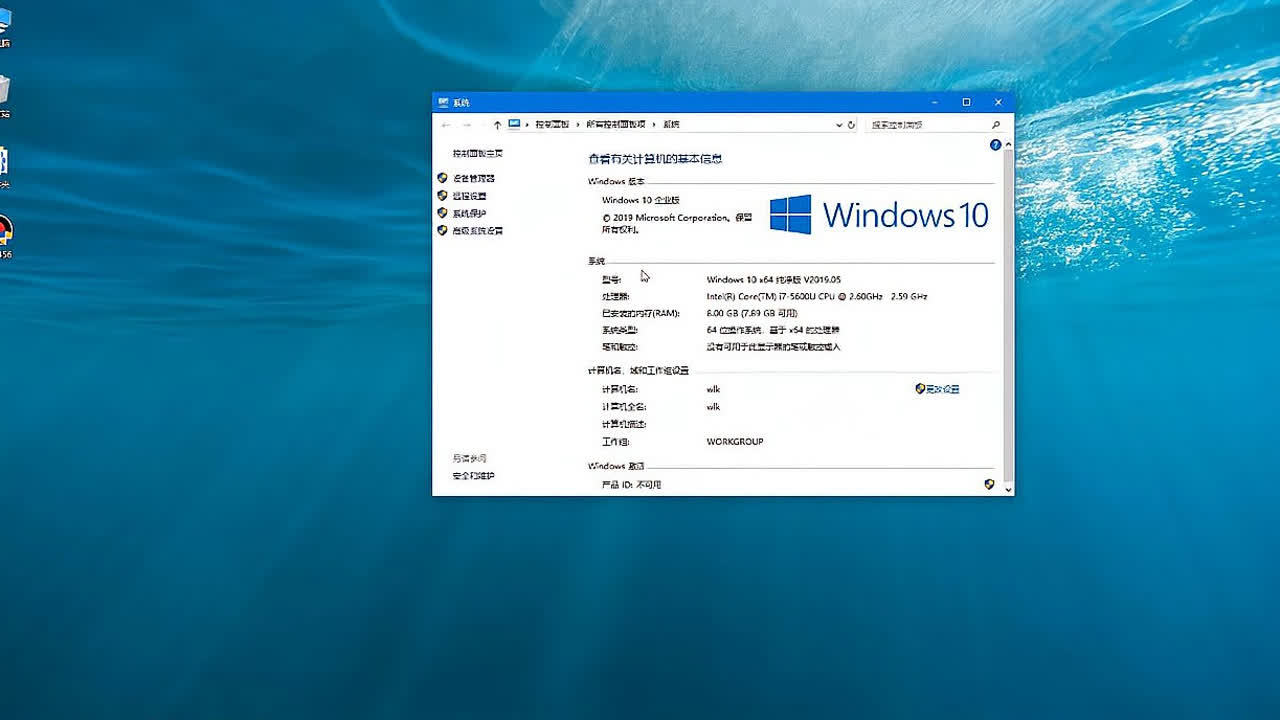Click the Control Panel icon in the address bar
This screenshot has width=1280, height=720.
513,124
